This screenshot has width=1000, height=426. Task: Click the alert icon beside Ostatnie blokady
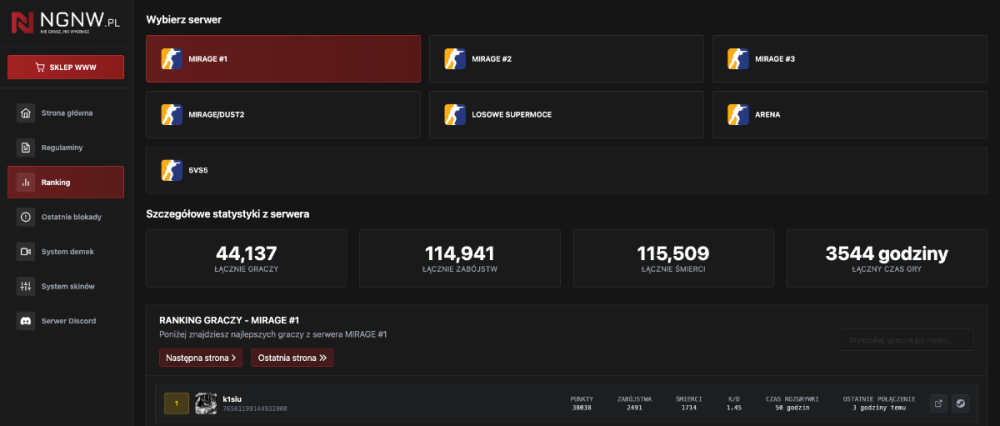26,217
